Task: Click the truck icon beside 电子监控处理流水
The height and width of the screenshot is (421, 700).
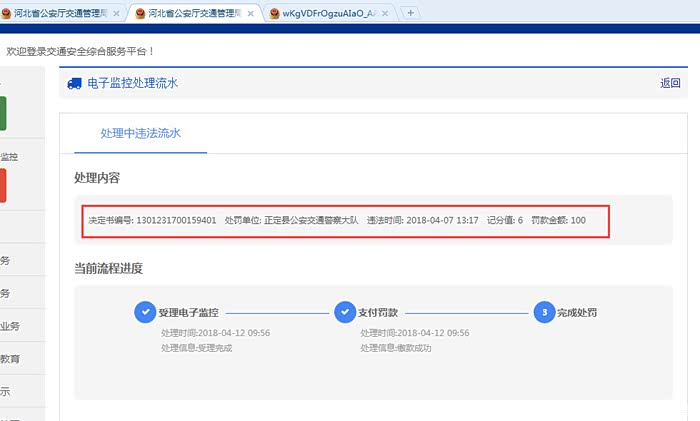Action: (75, 84)
